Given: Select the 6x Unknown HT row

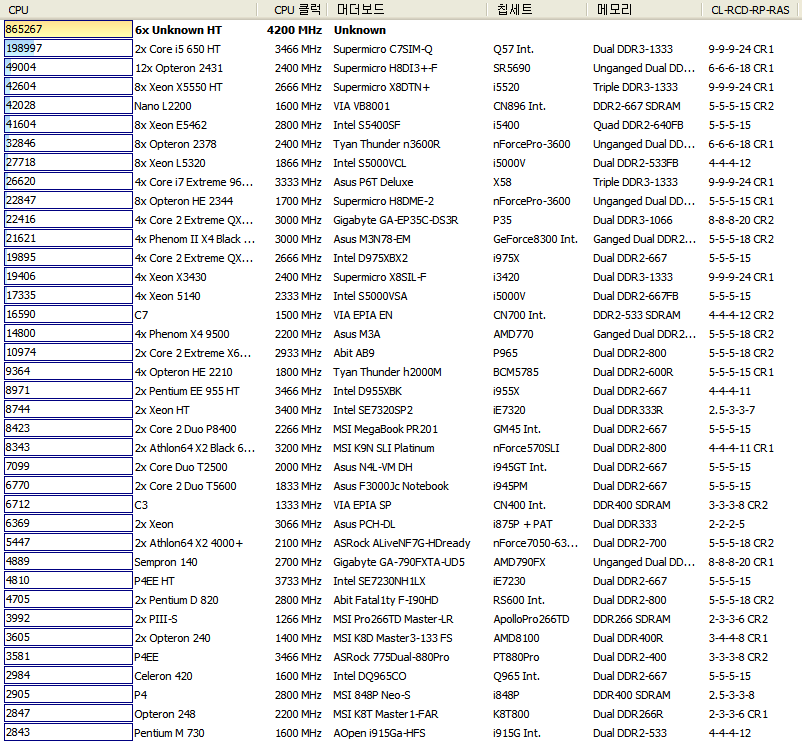Looking at the screenshot, I should (x=178, y=30).
